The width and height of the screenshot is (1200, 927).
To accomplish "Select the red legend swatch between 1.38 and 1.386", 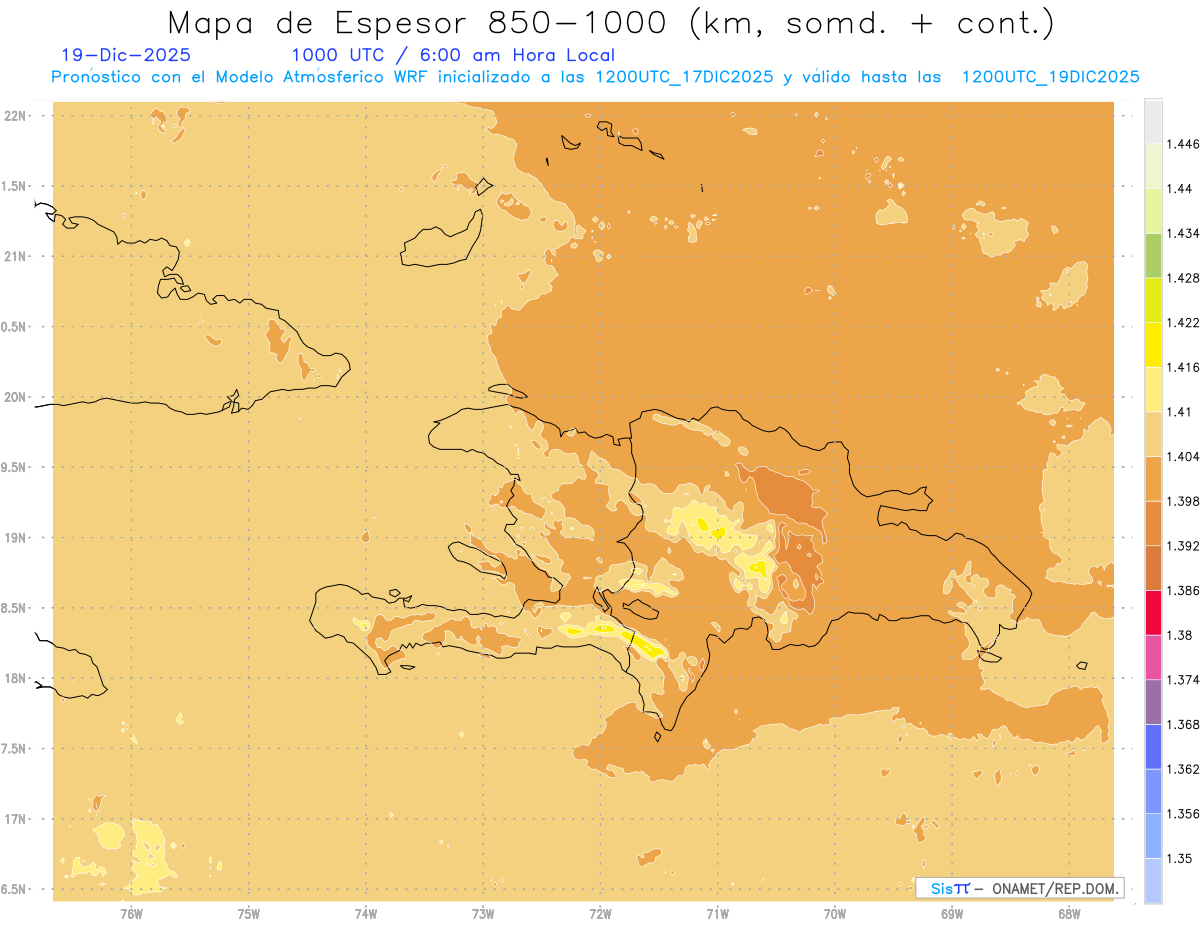I will tap(1153, 613).
